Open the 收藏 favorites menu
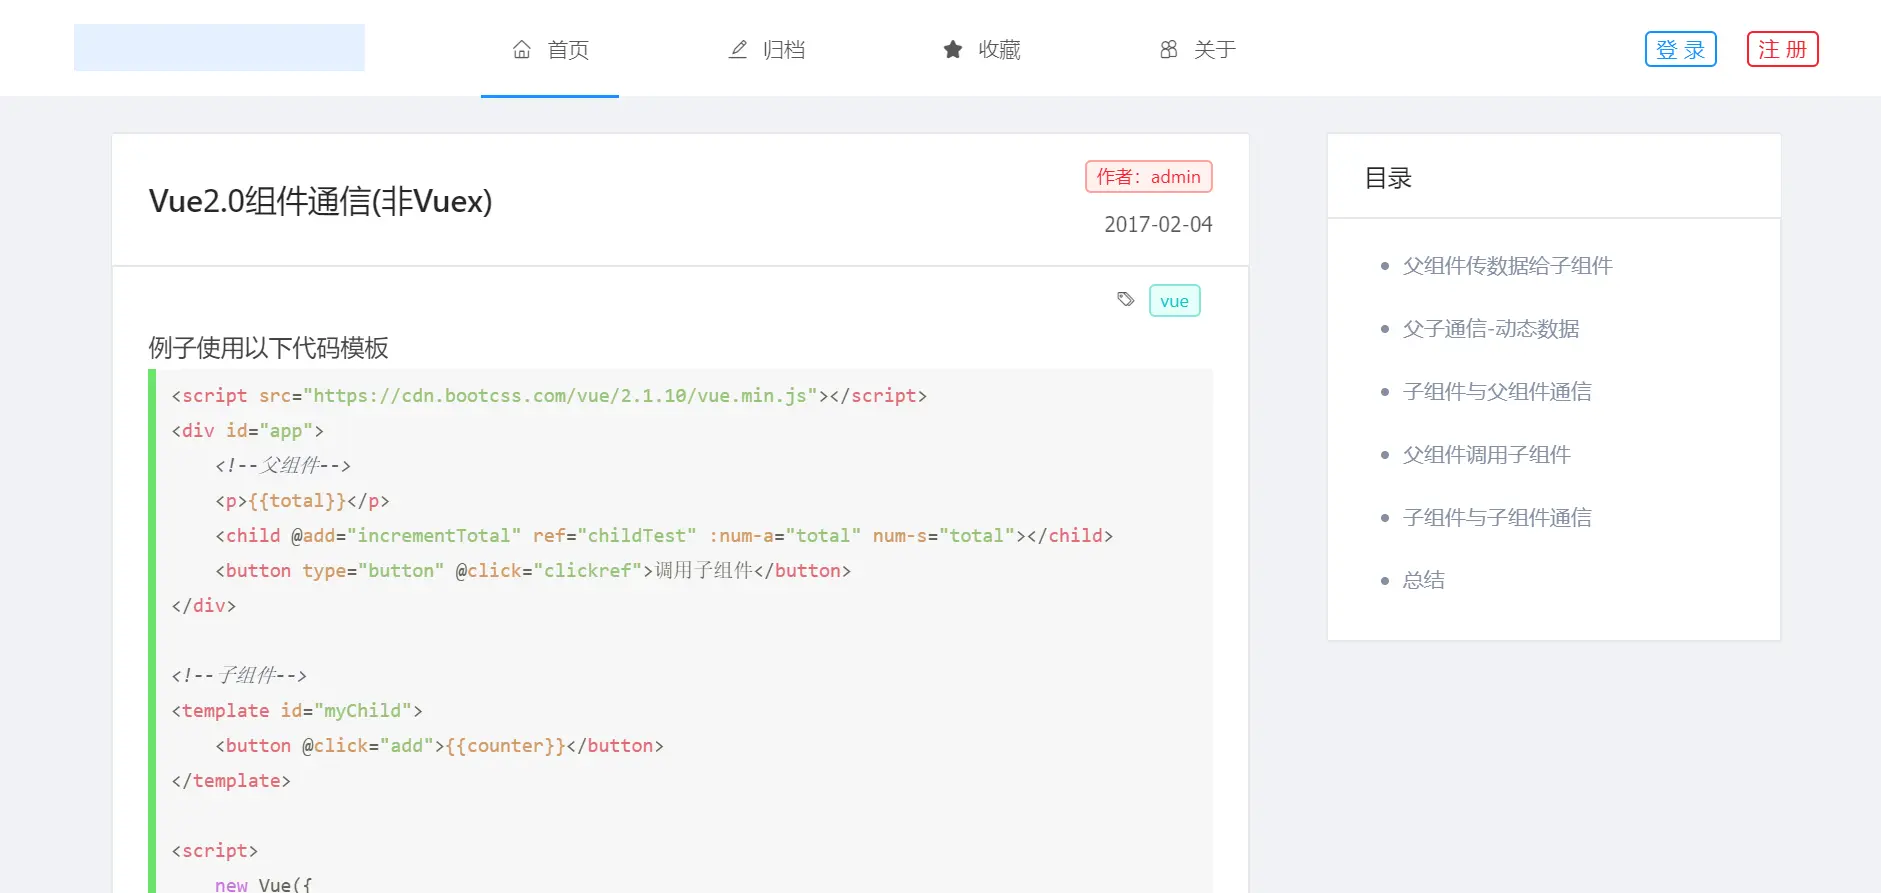 click(981, 49)
